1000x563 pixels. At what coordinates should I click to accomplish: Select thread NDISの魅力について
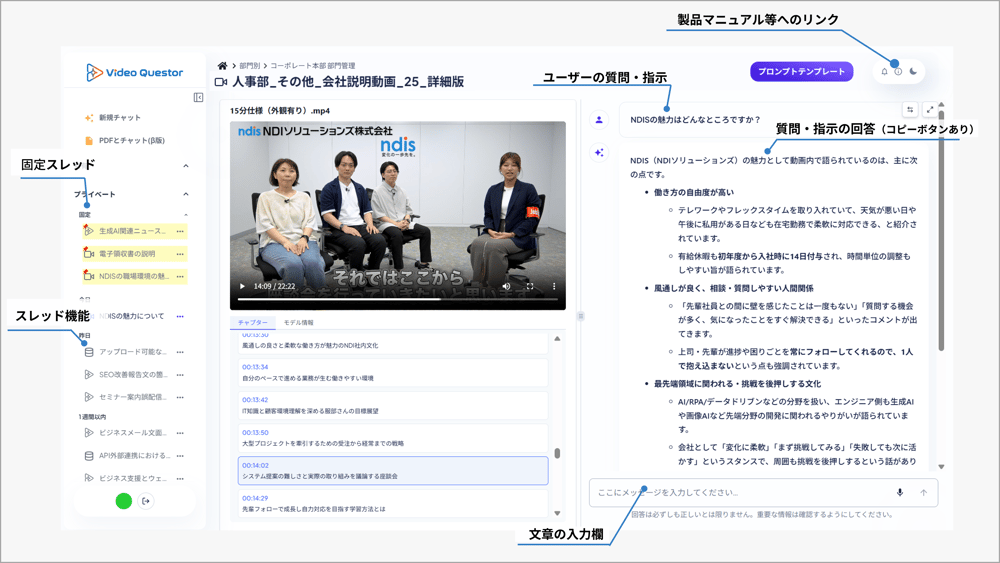(131, 316)
